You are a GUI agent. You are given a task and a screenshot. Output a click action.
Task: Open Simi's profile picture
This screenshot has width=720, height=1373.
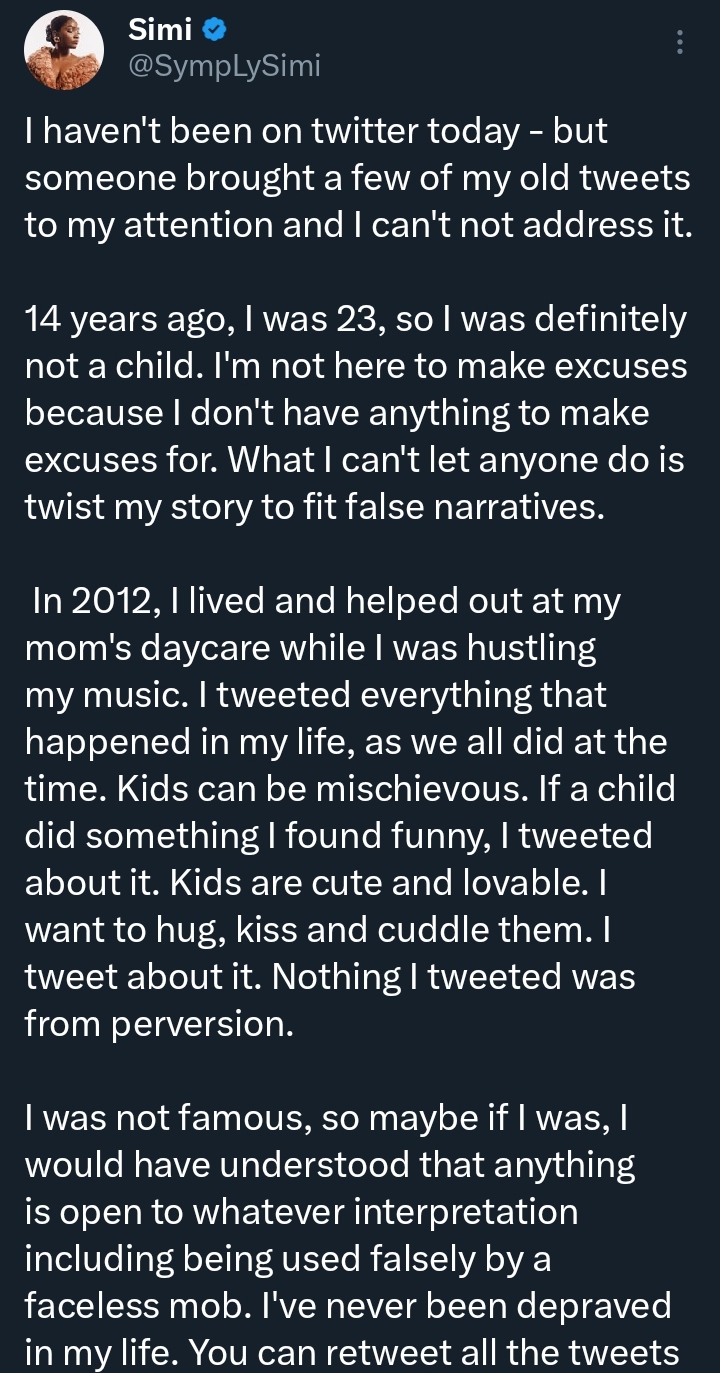pos(63,51)
